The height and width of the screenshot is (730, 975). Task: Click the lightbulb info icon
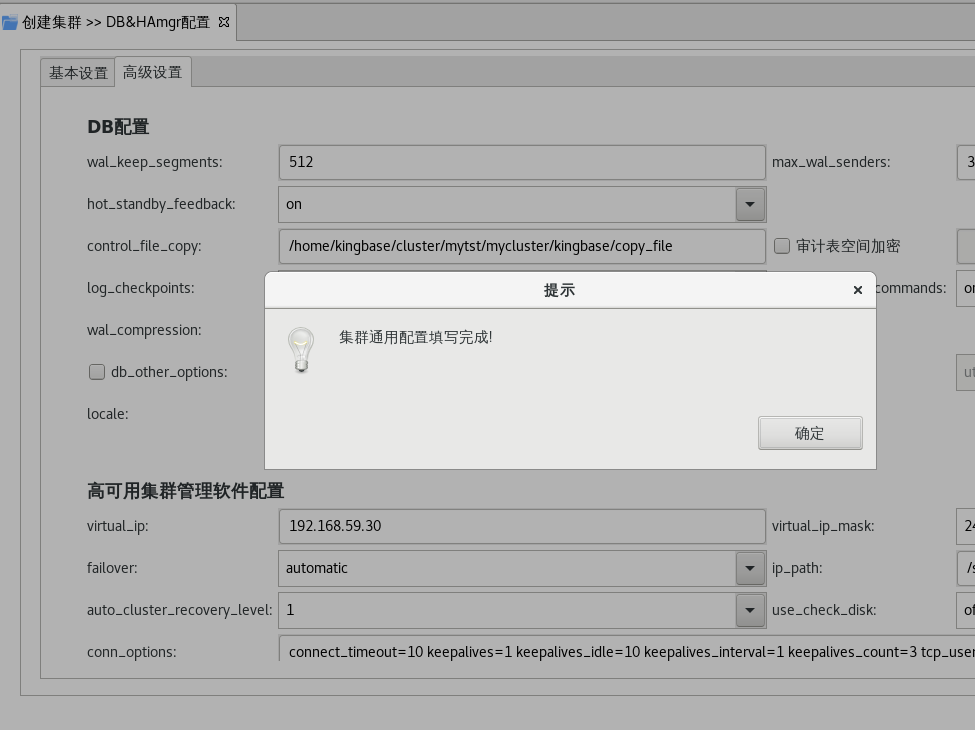click(x=301, y=350)
